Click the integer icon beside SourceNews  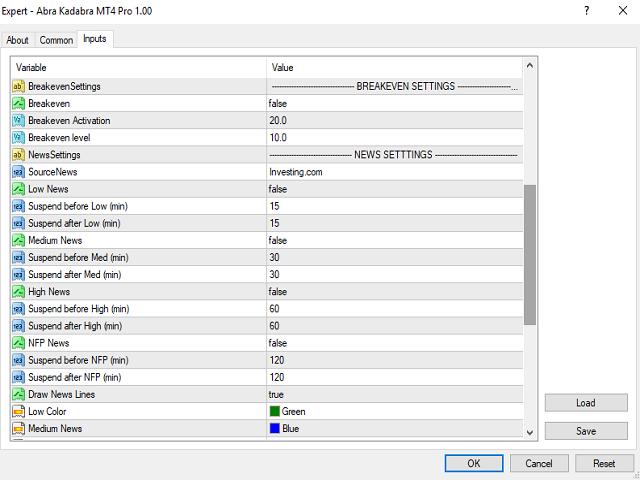[18, 172]
